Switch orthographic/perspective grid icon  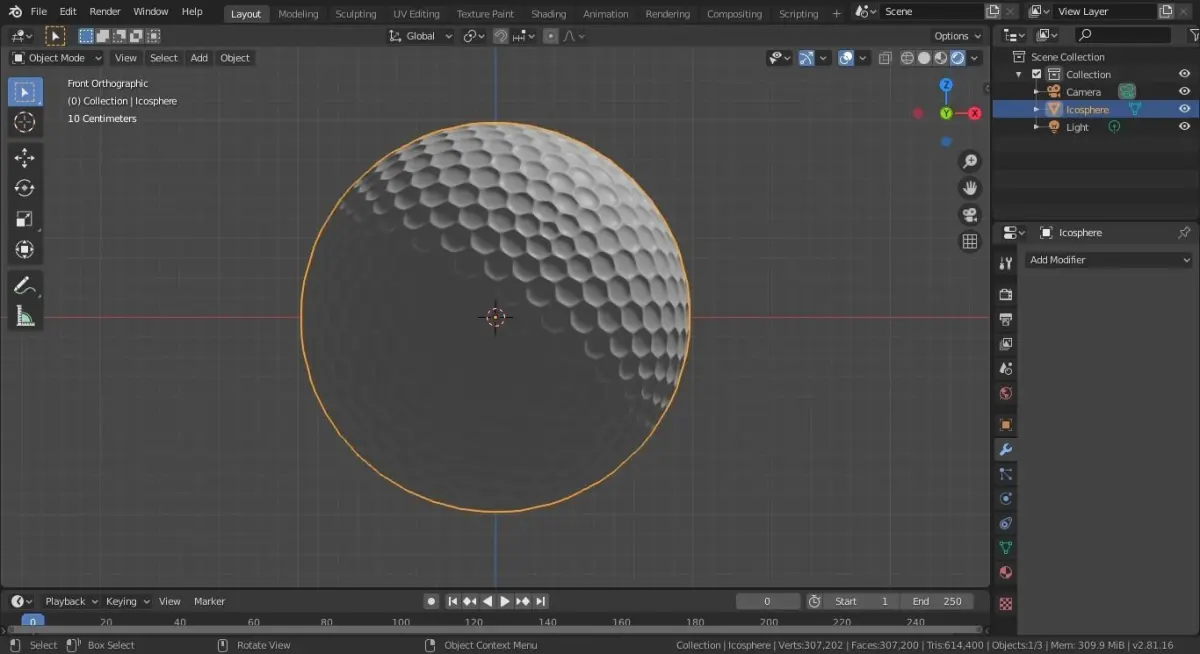pos(969,241)
